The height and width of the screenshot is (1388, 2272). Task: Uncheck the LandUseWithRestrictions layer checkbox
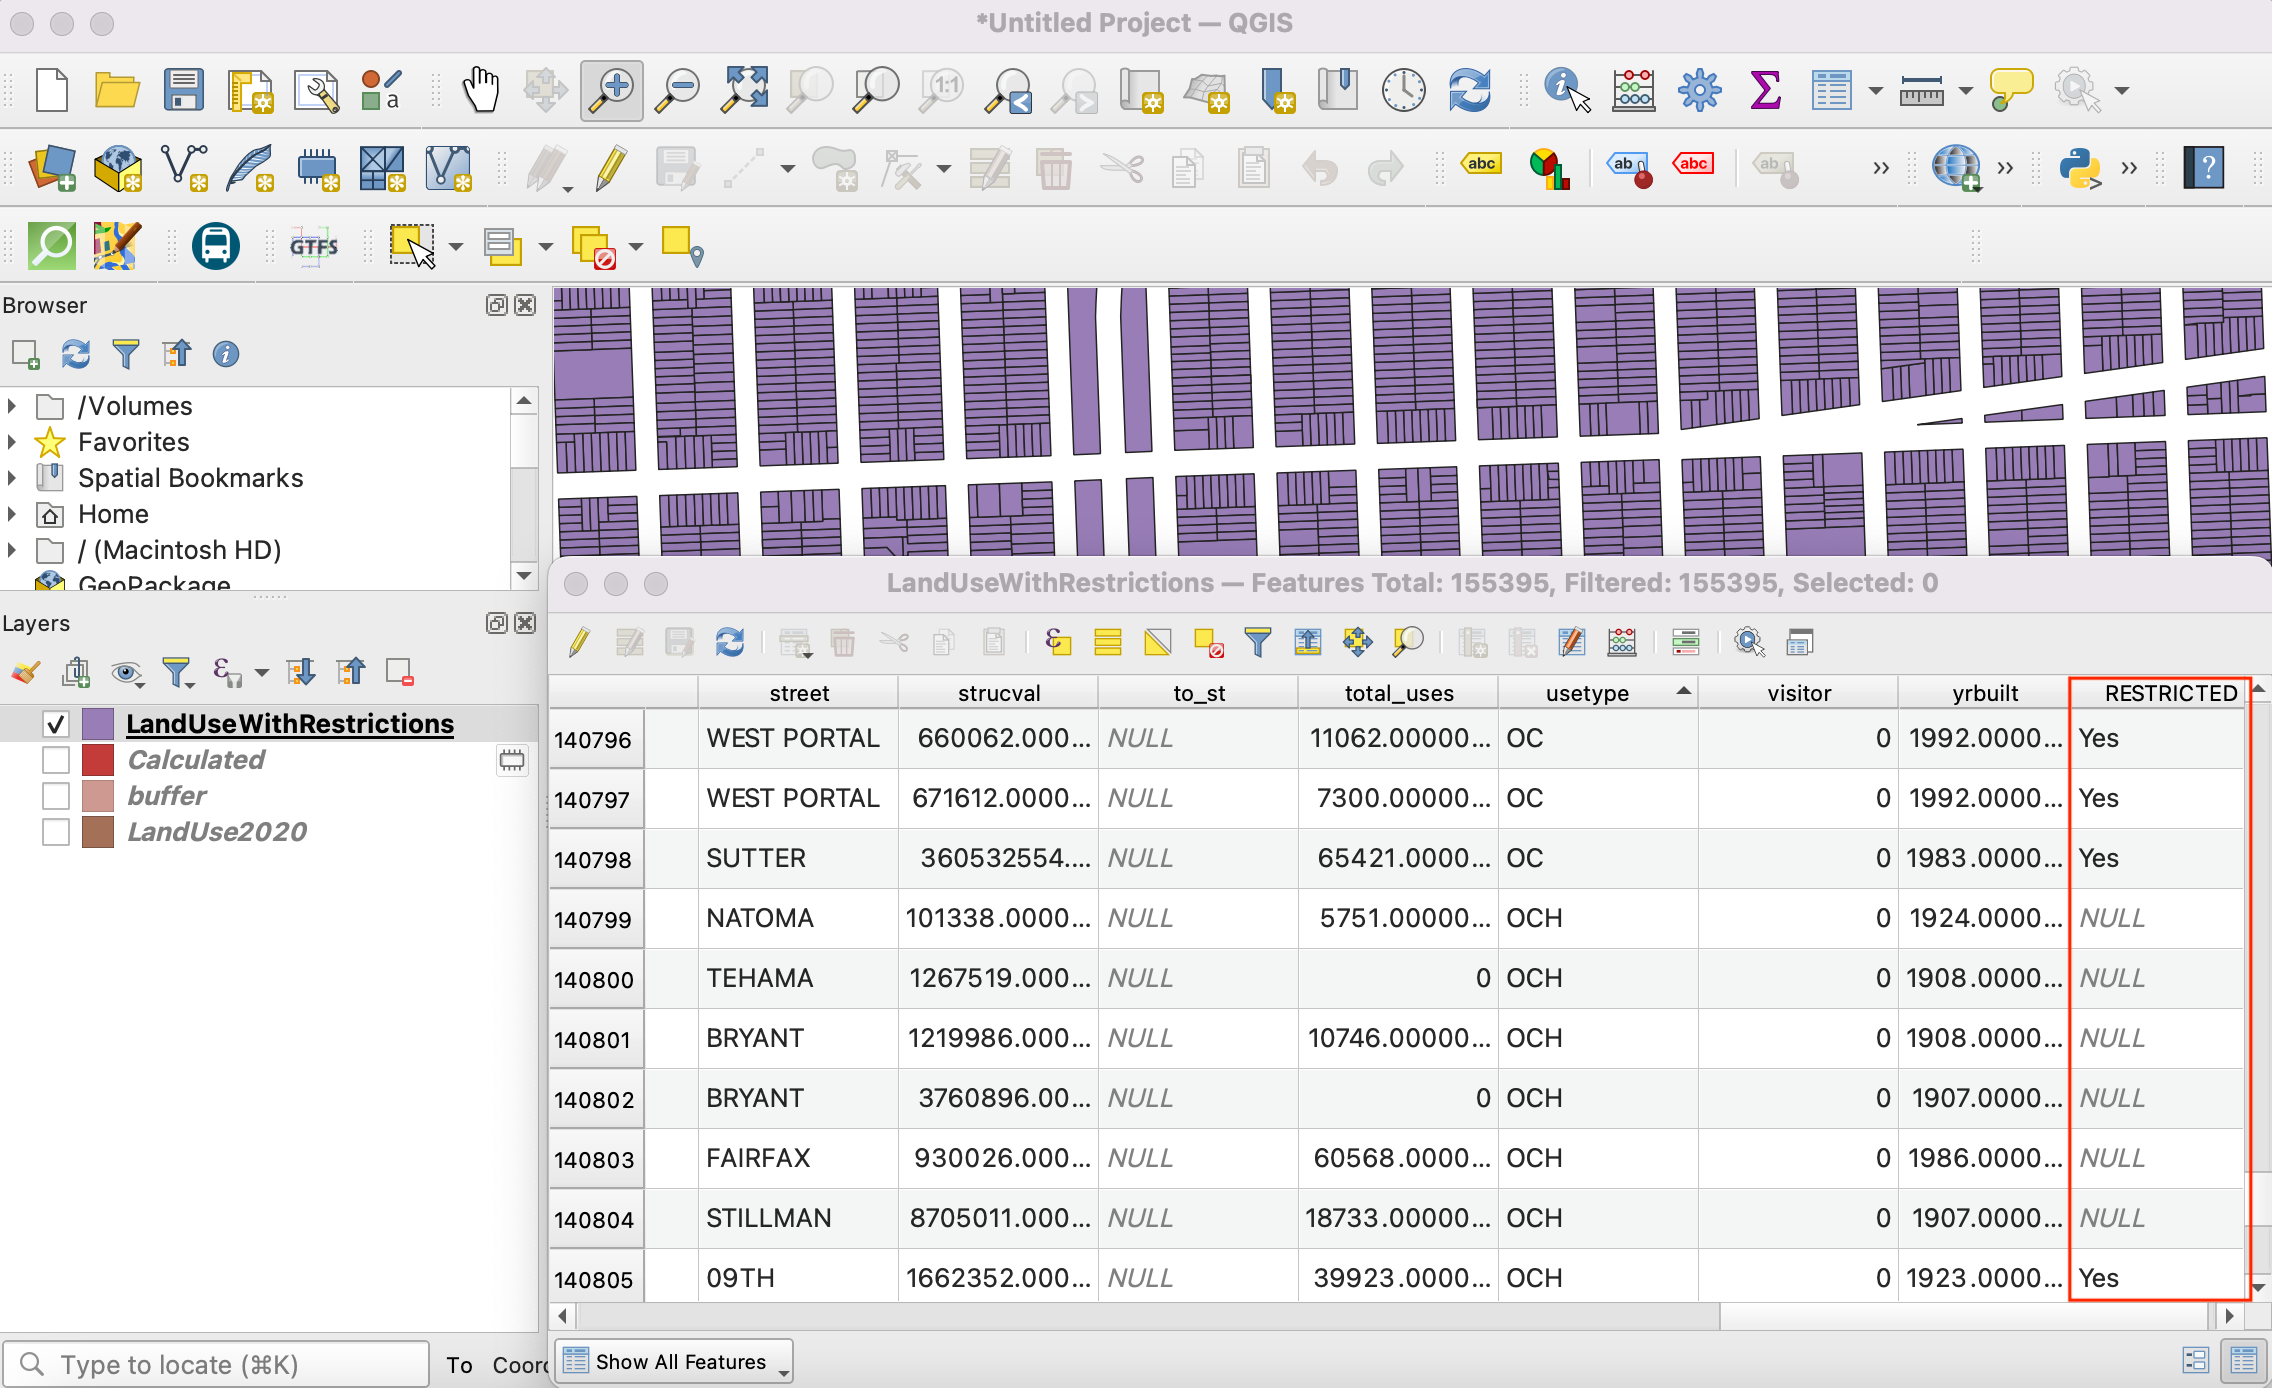[x=56, y=724]
